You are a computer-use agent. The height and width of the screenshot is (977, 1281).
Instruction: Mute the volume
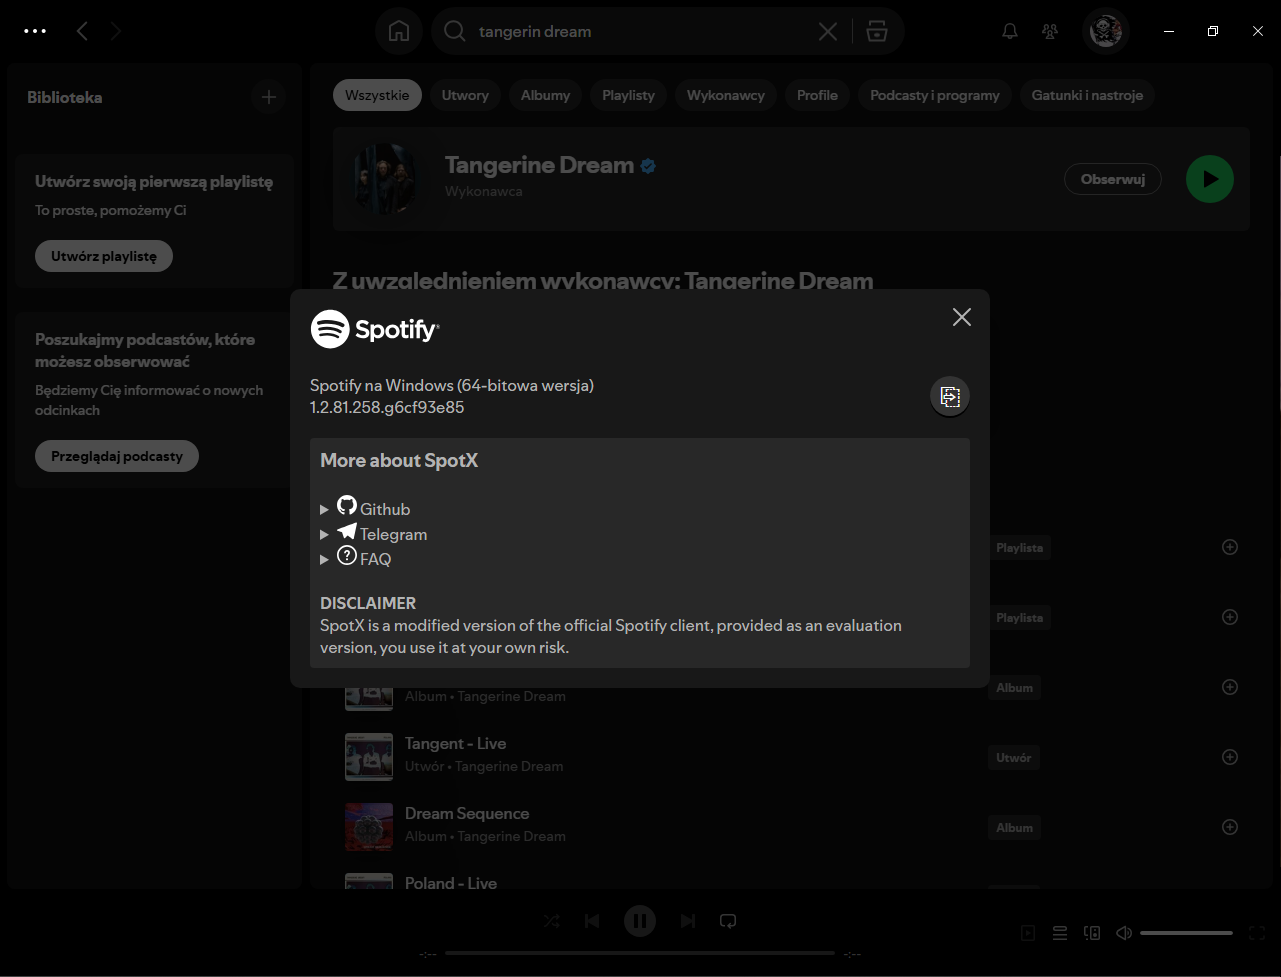1124,933
